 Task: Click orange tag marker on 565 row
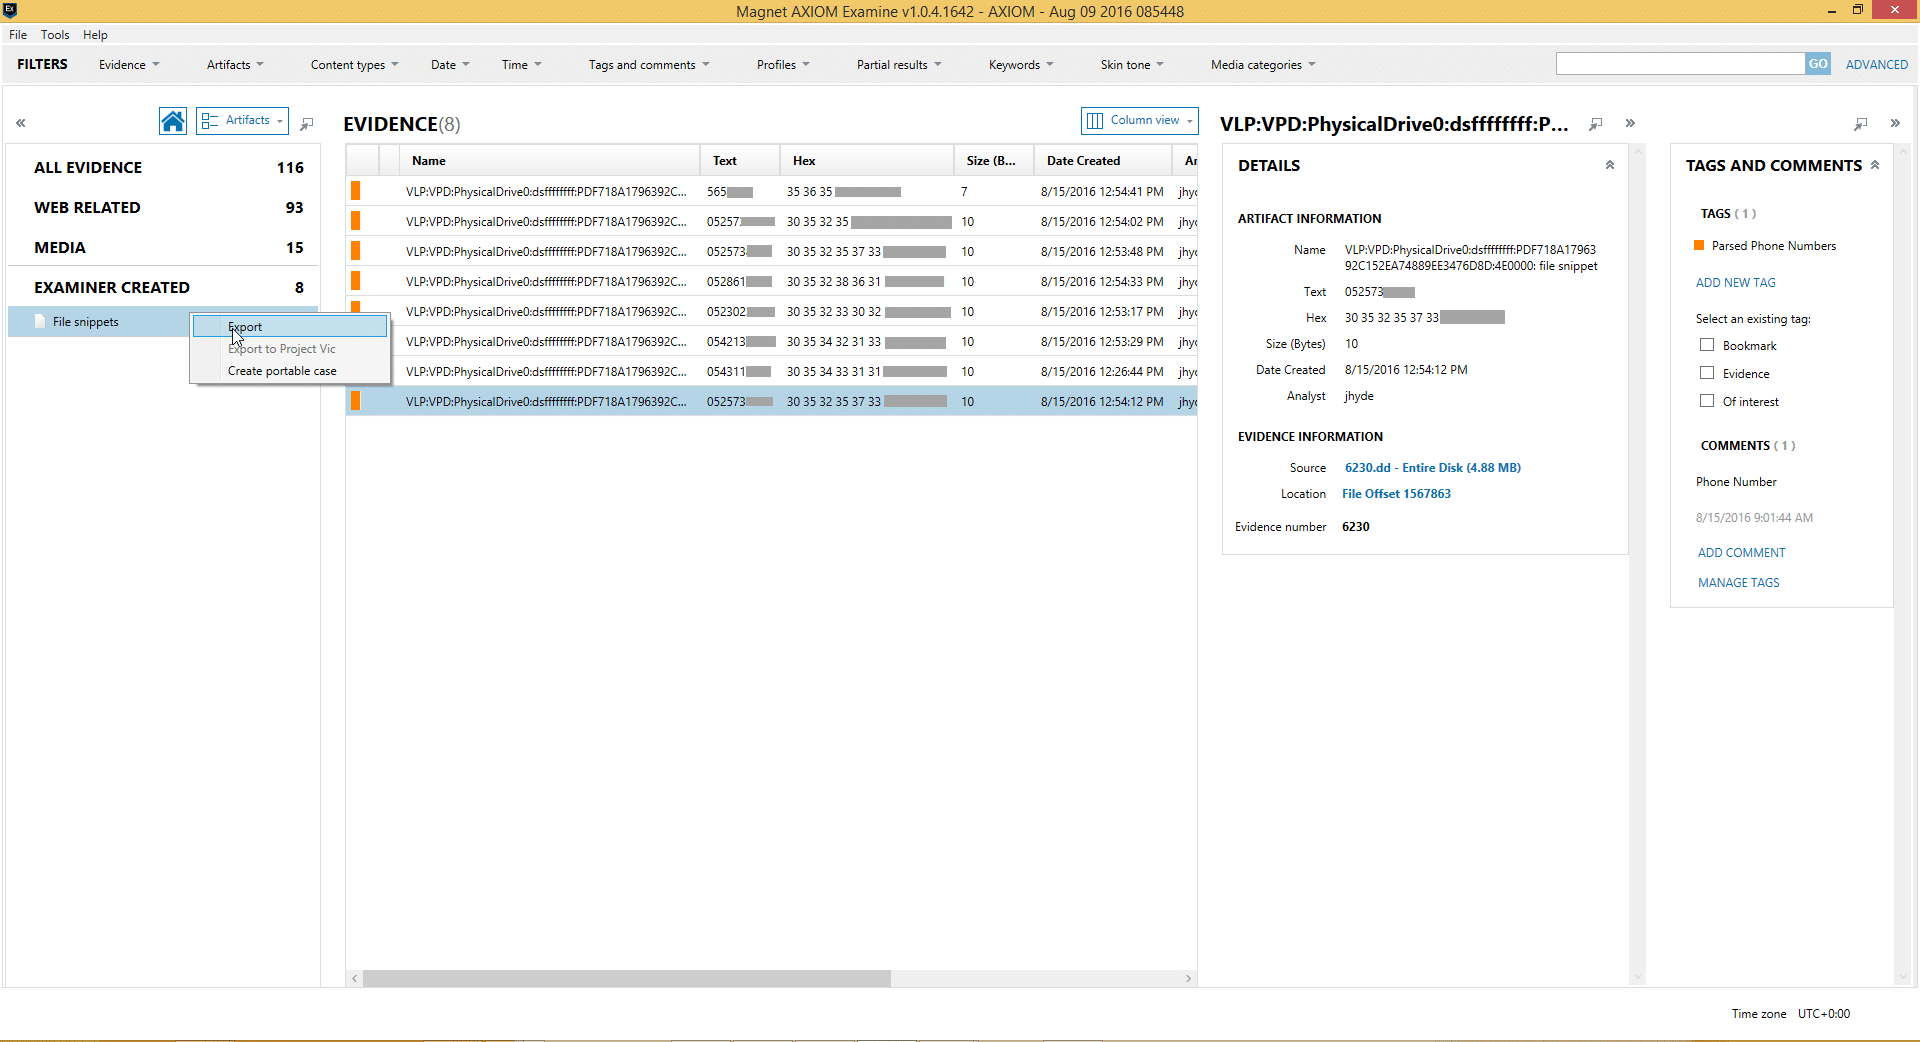[x=355, y=191]
